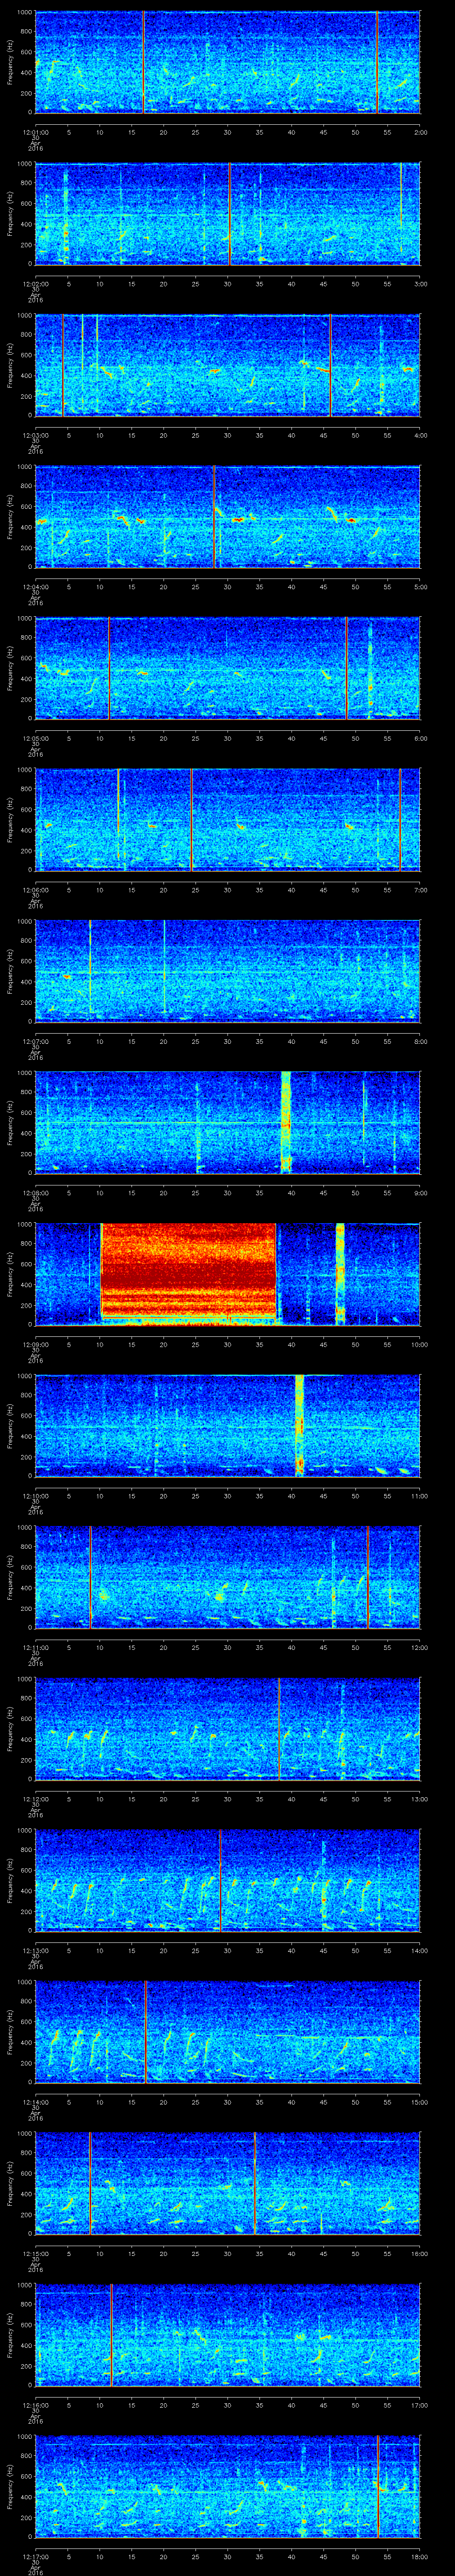Click the '12:10:00' start time label
The image size is (455, 2576).
pyautogui.click(x=35, y=1495)
